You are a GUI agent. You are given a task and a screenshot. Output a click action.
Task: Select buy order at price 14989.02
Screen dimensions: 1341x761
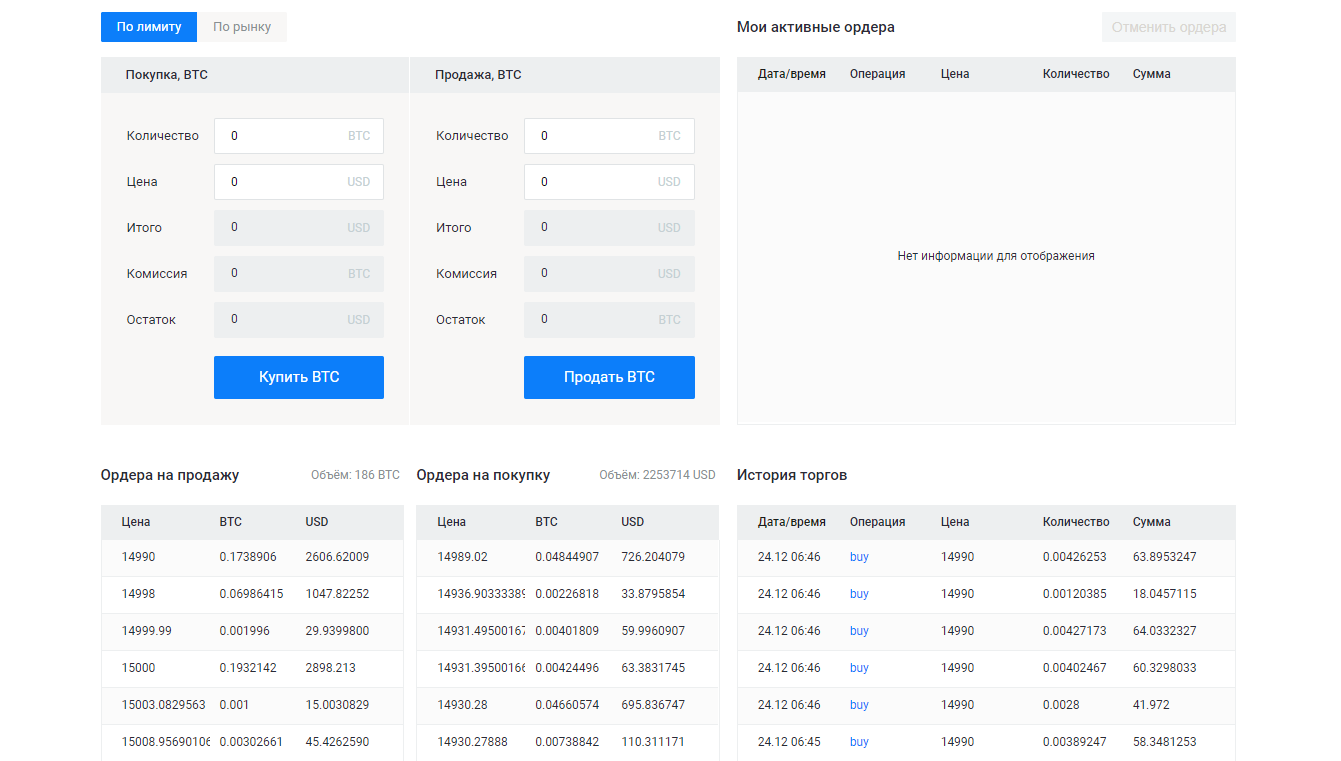[567, 557]
